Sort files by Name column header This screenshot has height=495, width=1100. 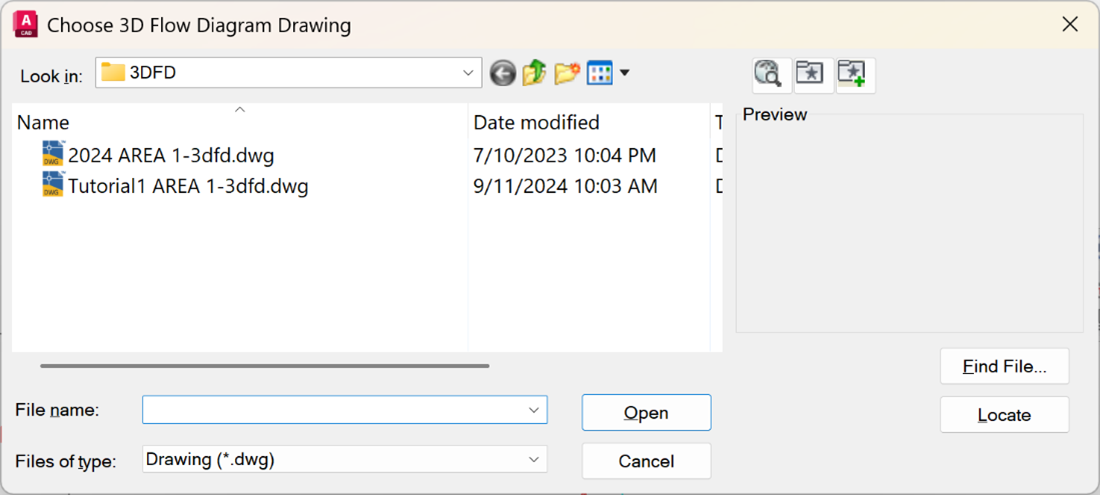44,123
